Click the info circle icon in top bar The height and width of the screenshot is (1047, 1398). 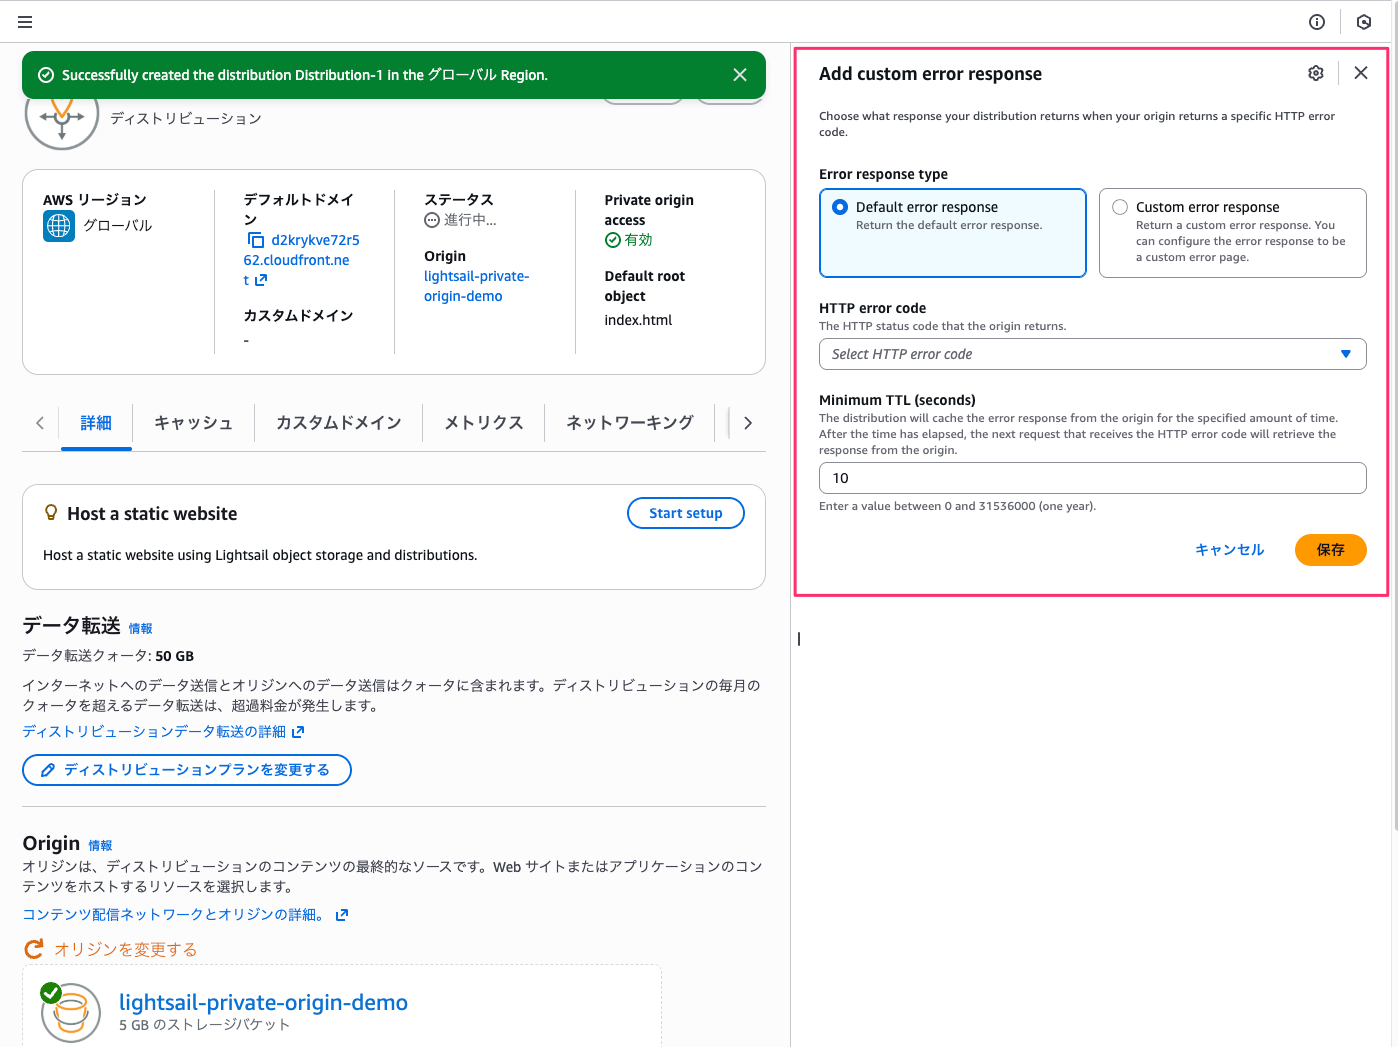click(x=1317, y=22)
